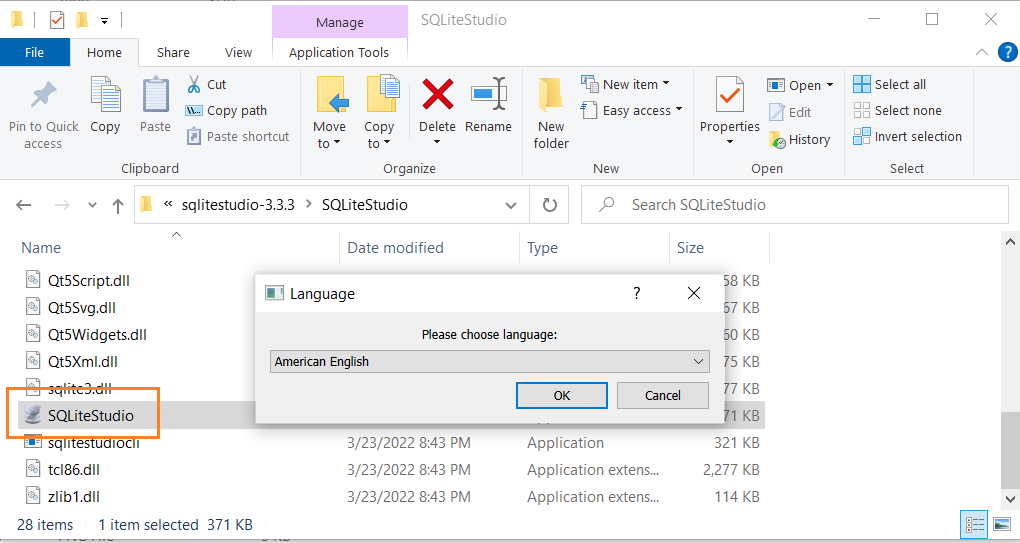Switch to the Share tab
Screen dimensions: 1020x543
click(173, 53)
